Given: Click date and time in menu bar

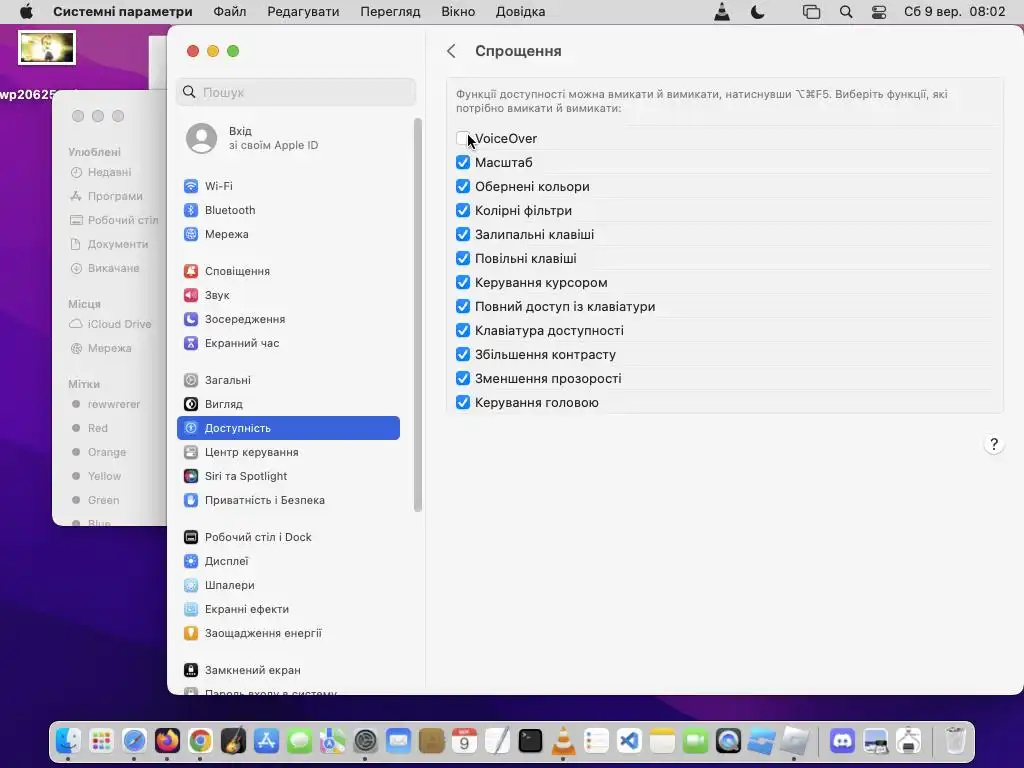Looking at the screenshot, I should coord(954,12).
